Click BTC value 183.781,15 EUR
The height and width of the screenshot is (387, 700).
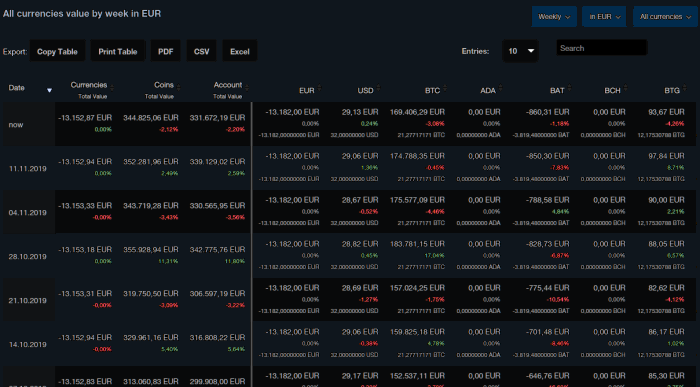(417, 244)
